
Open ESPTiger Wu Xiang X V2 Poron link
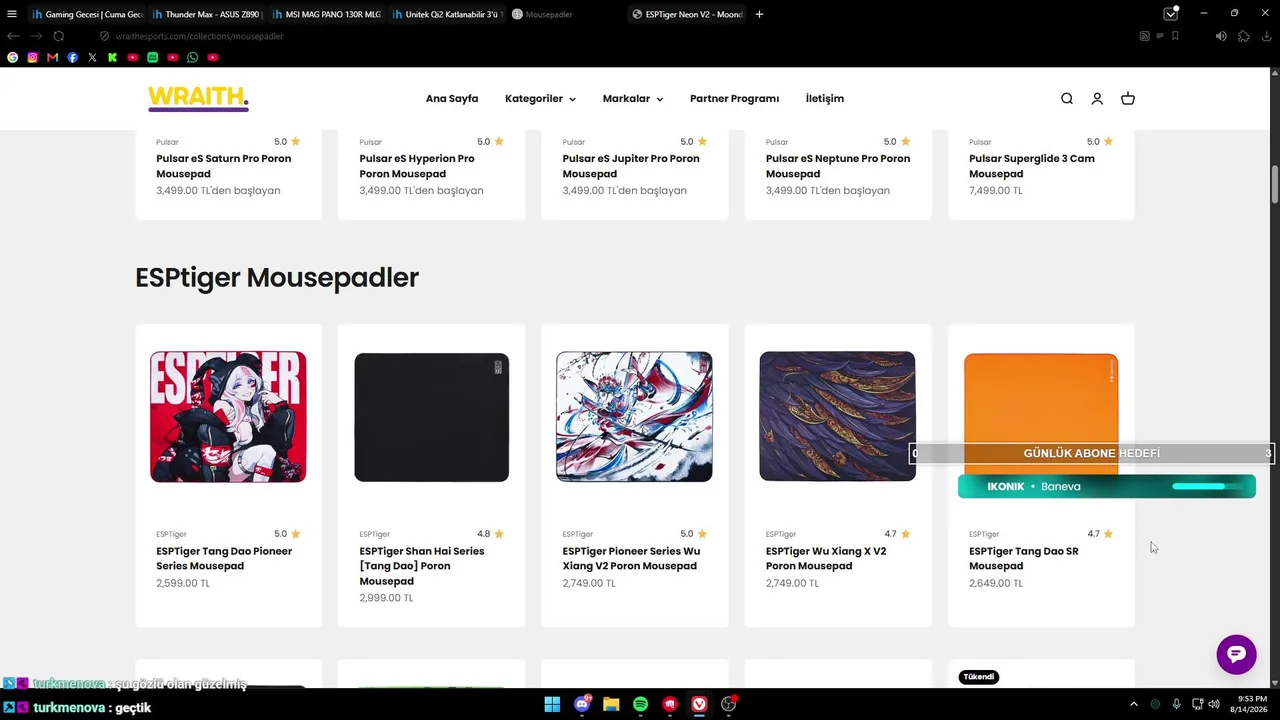[x=826, y=558]
